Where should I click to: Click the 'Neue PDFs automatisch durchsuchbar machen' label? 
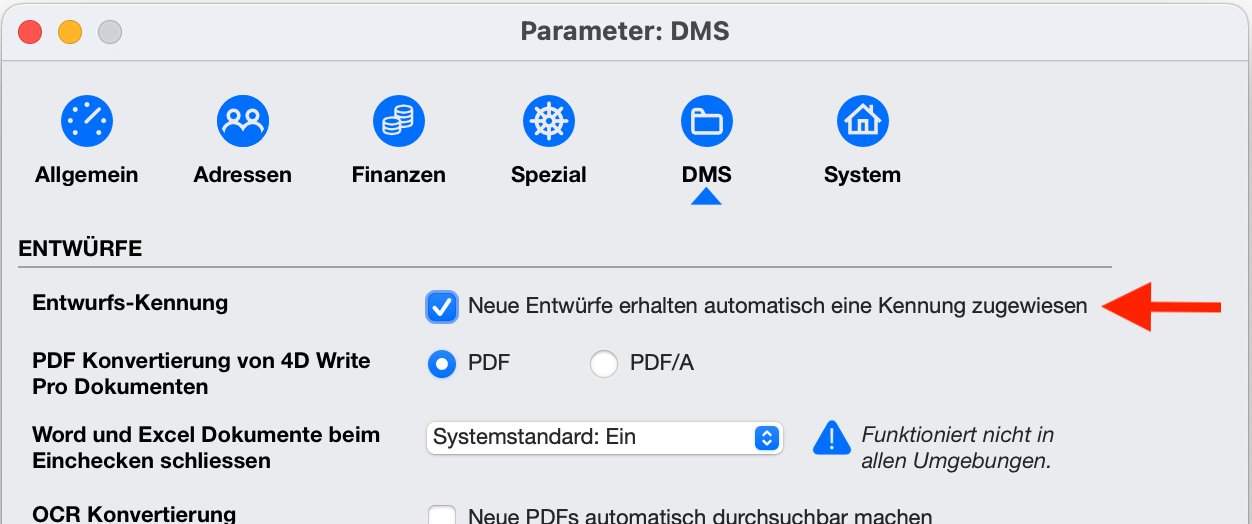pos(700,517)
